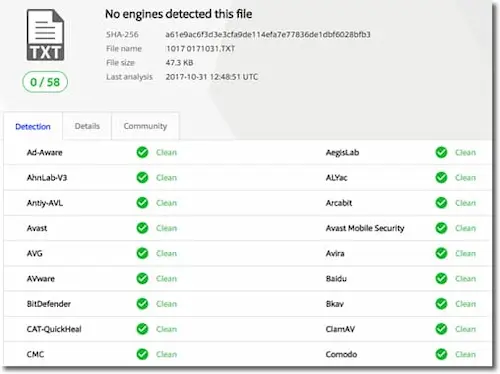This screenshot has width=500, height=374.
Task: Click the AegisLab engine name
Action: point(342,153)
